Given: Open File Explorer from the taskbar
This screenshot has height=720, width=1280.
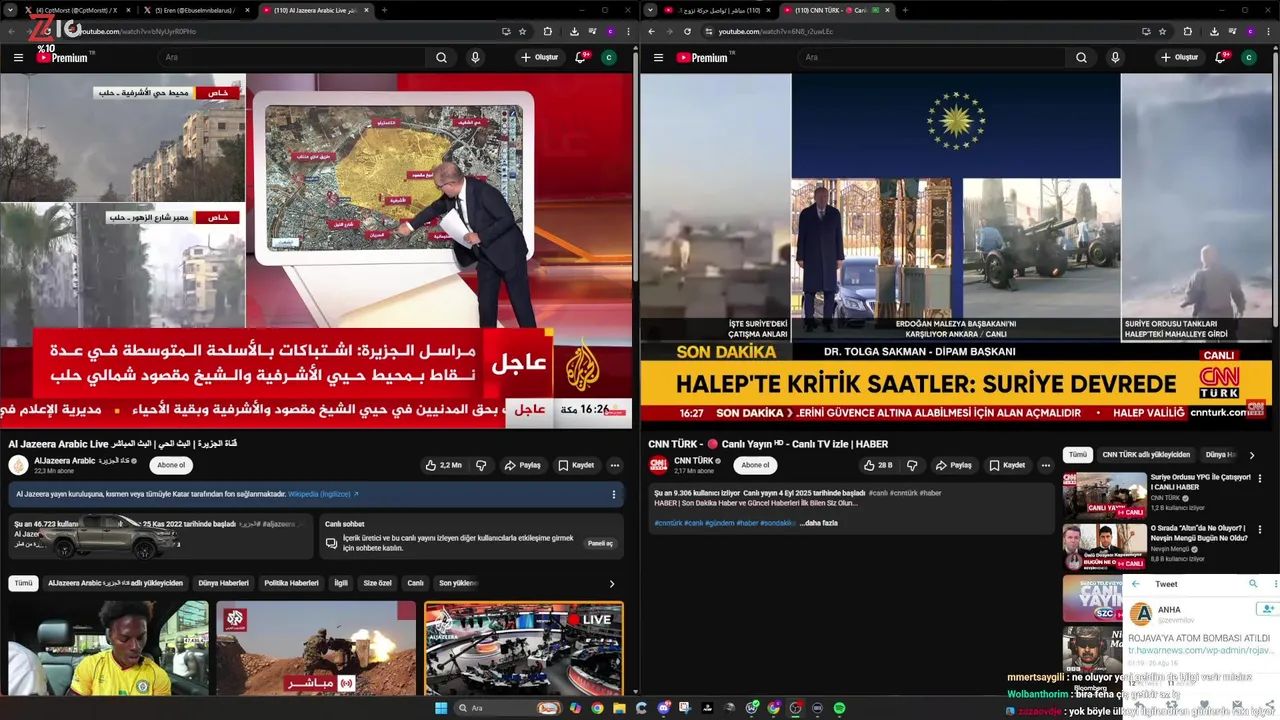Looking at the screenshot, I should (x=620, y=708).
